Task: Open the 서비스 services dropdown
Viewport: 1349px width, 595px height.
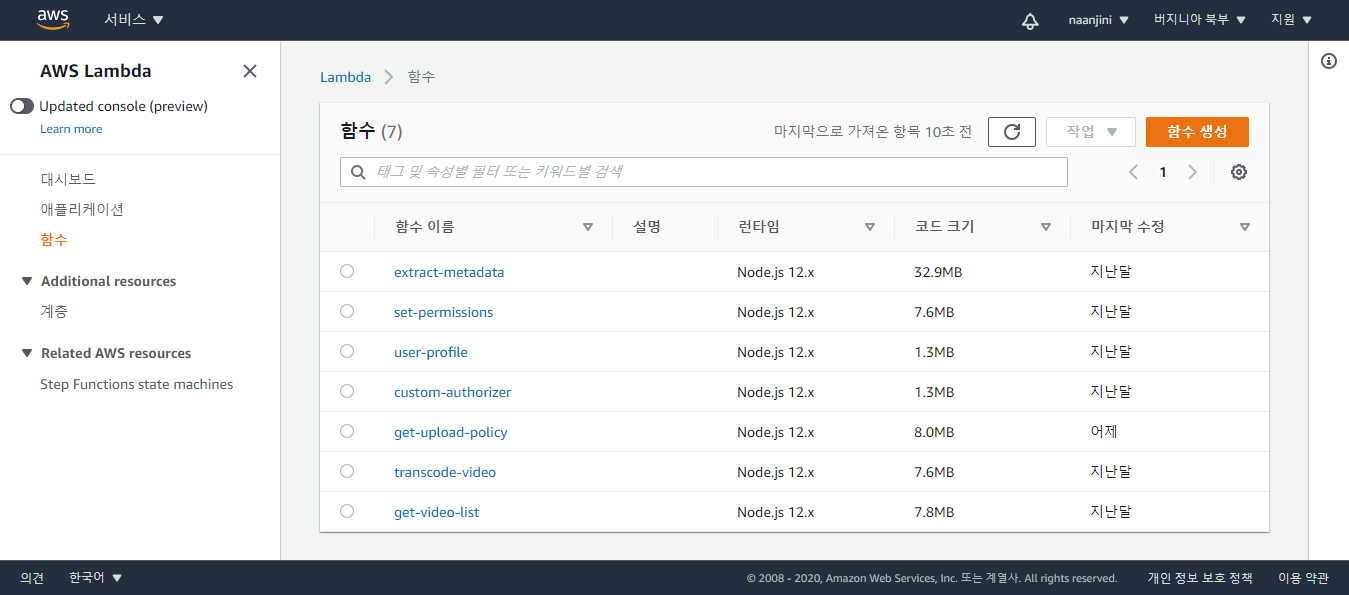Action: tap(134, 20)
